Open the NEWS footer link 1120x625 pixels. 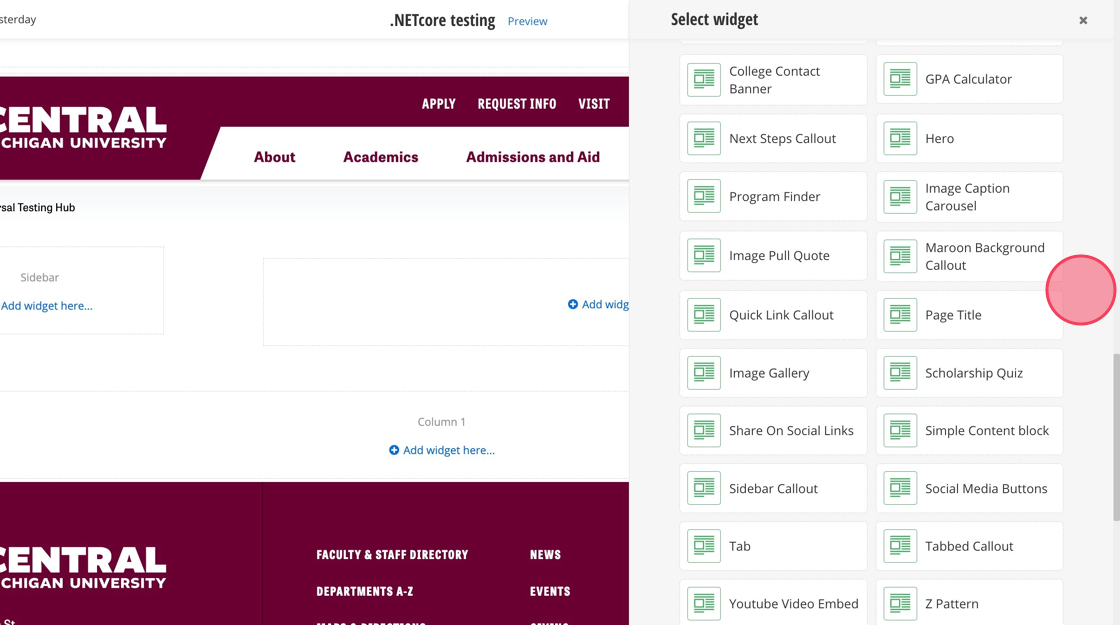545,555
